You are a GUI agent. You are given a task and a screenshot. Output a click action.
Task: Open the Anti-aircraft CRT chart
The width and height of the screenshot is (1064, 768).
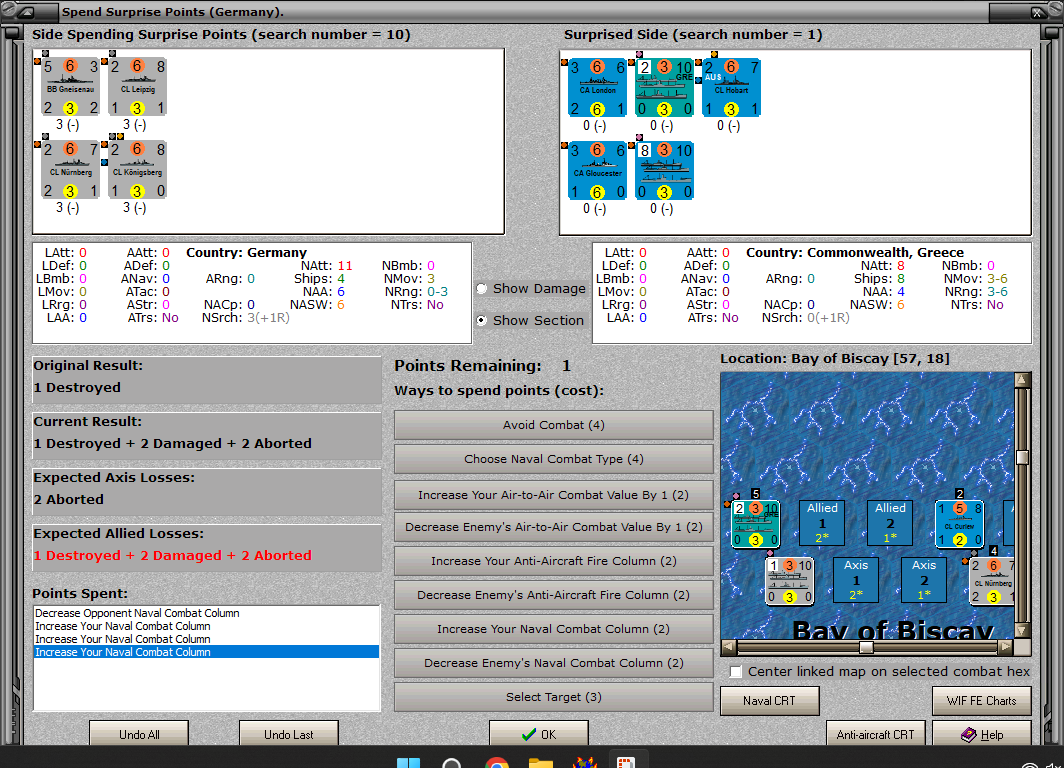(x=875, y=734)
